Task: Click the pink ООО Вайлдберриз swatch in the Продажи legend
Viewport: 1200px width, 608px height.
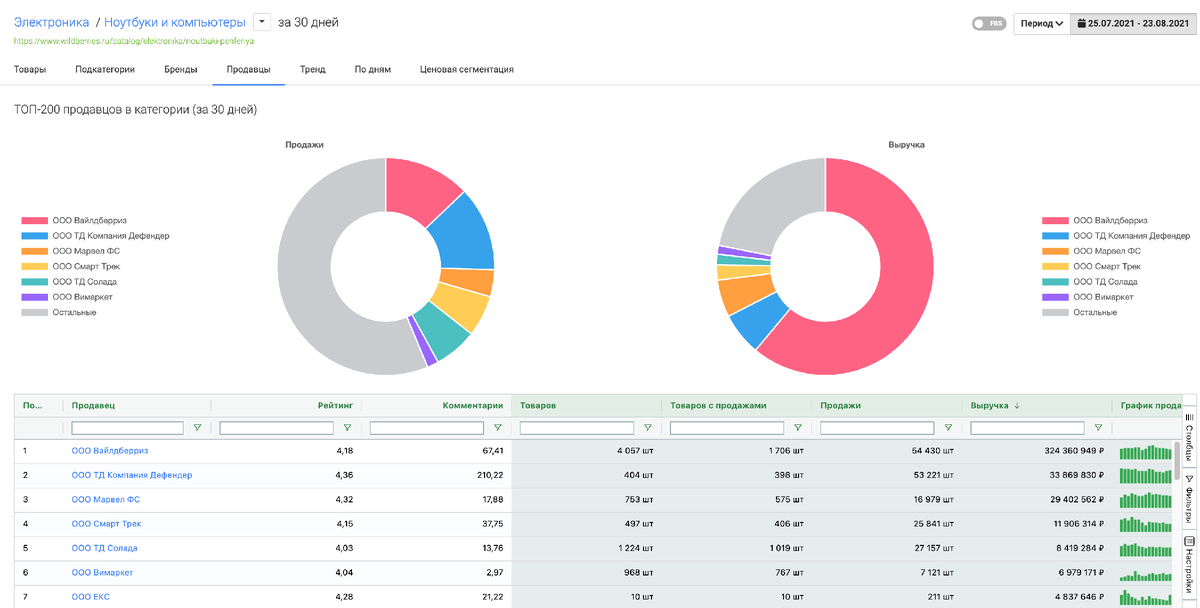Action: pyautogui.click(x=35, y=220)
